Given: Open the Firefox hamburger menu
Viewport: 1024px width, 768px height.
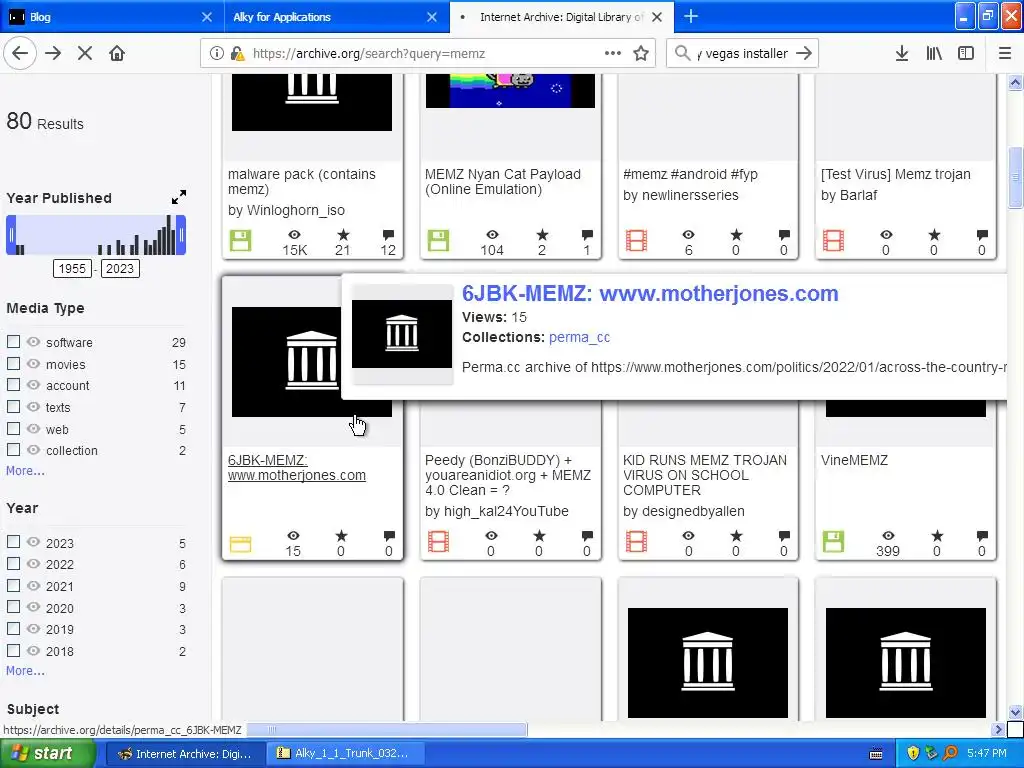Looking at the screenshot, I should tap(1005, 54).
